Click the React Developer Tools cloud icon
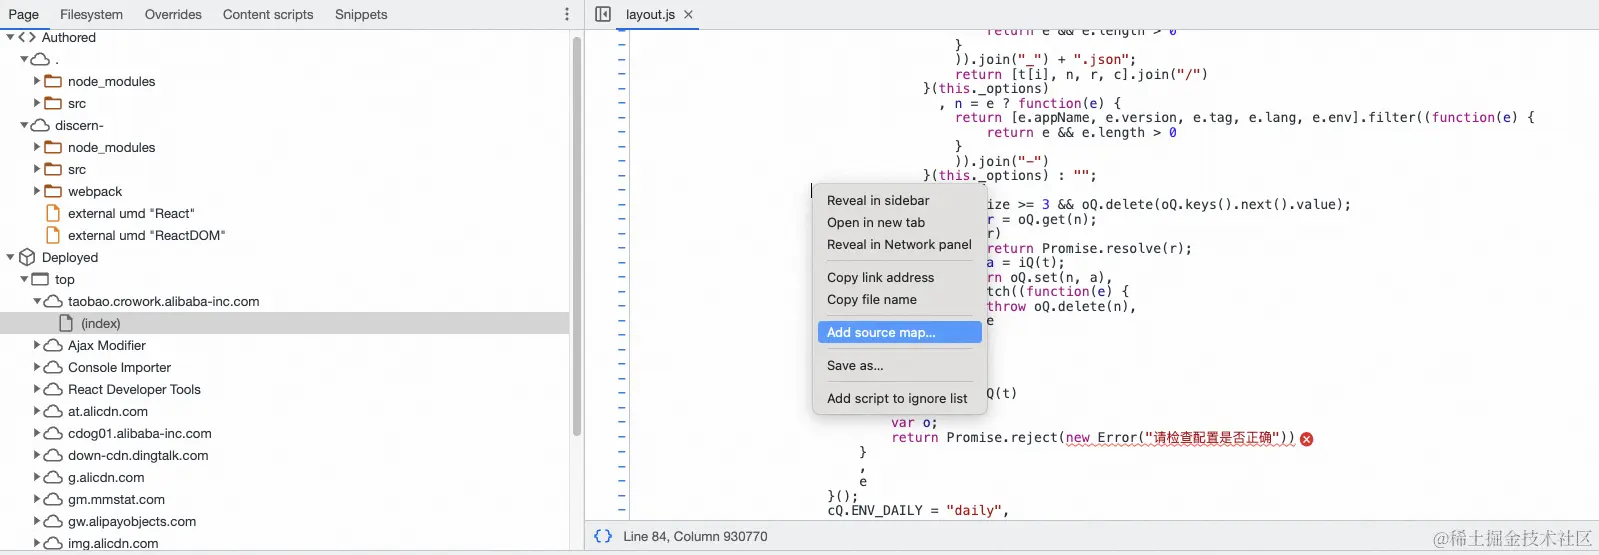Screen dimensions: 1599x555 click(x=53, y=389)
